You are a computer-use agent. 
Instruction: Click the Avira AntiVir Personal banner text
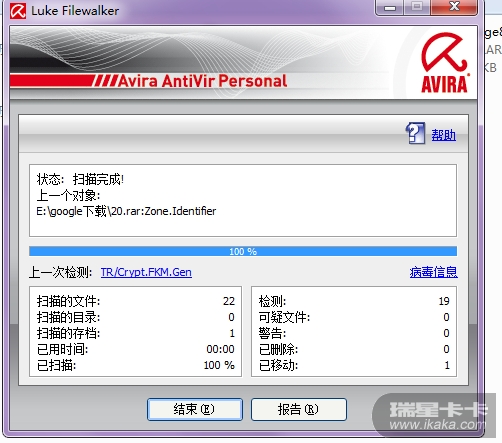click(x=202, y=81)
